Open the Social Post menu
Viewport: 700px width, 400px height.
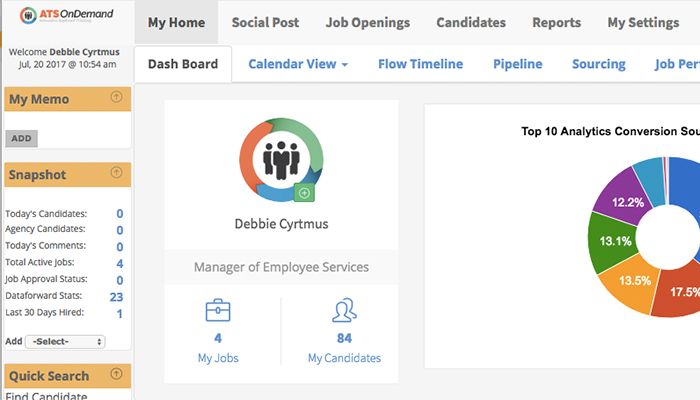point(265,22)
